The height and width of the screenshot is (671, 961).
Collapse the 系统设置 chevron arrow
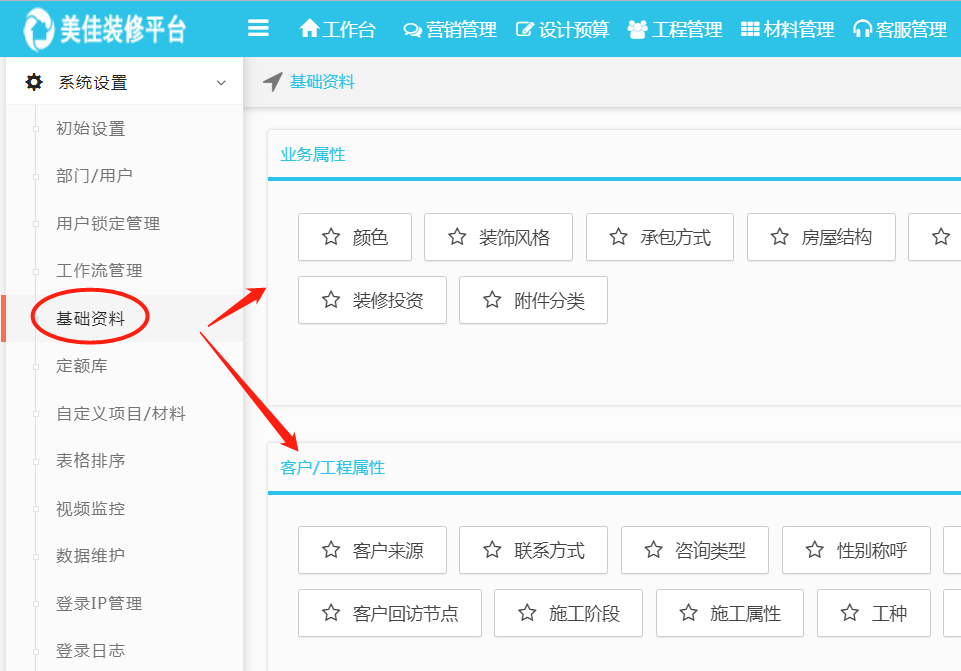point(221,83)
